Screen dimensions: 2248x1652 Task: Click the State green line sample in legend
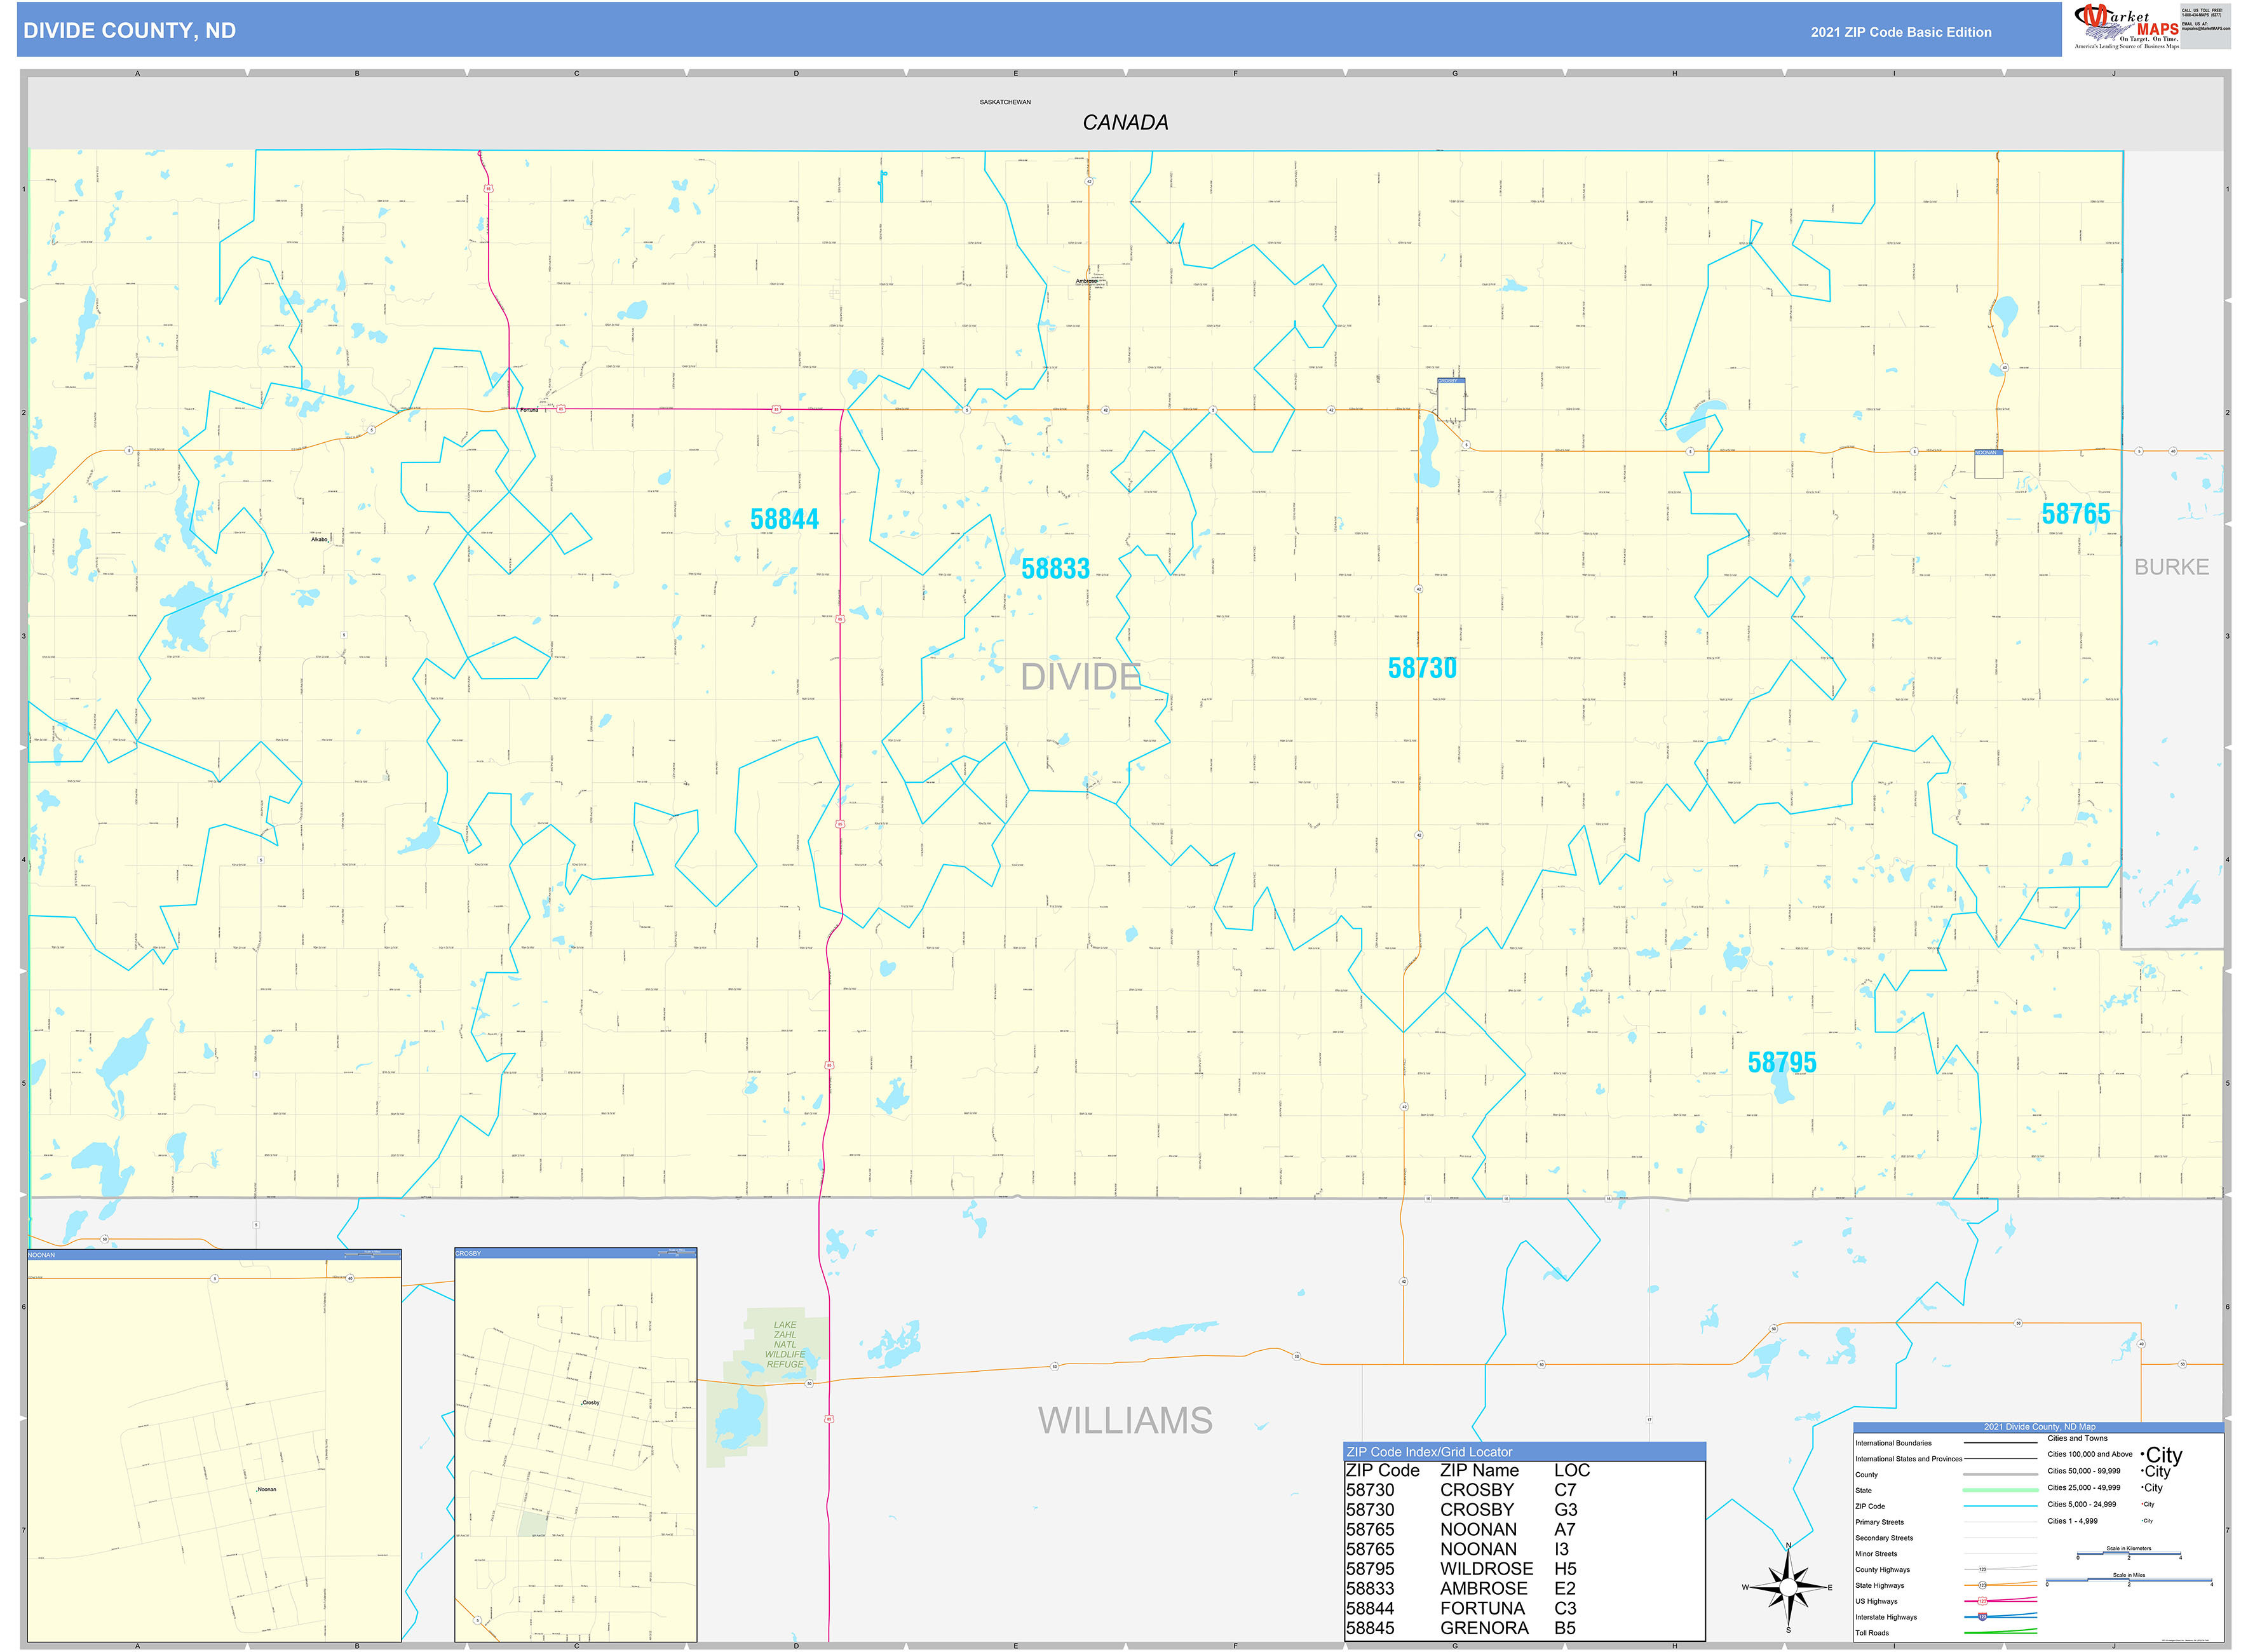click(2000, 1490)
